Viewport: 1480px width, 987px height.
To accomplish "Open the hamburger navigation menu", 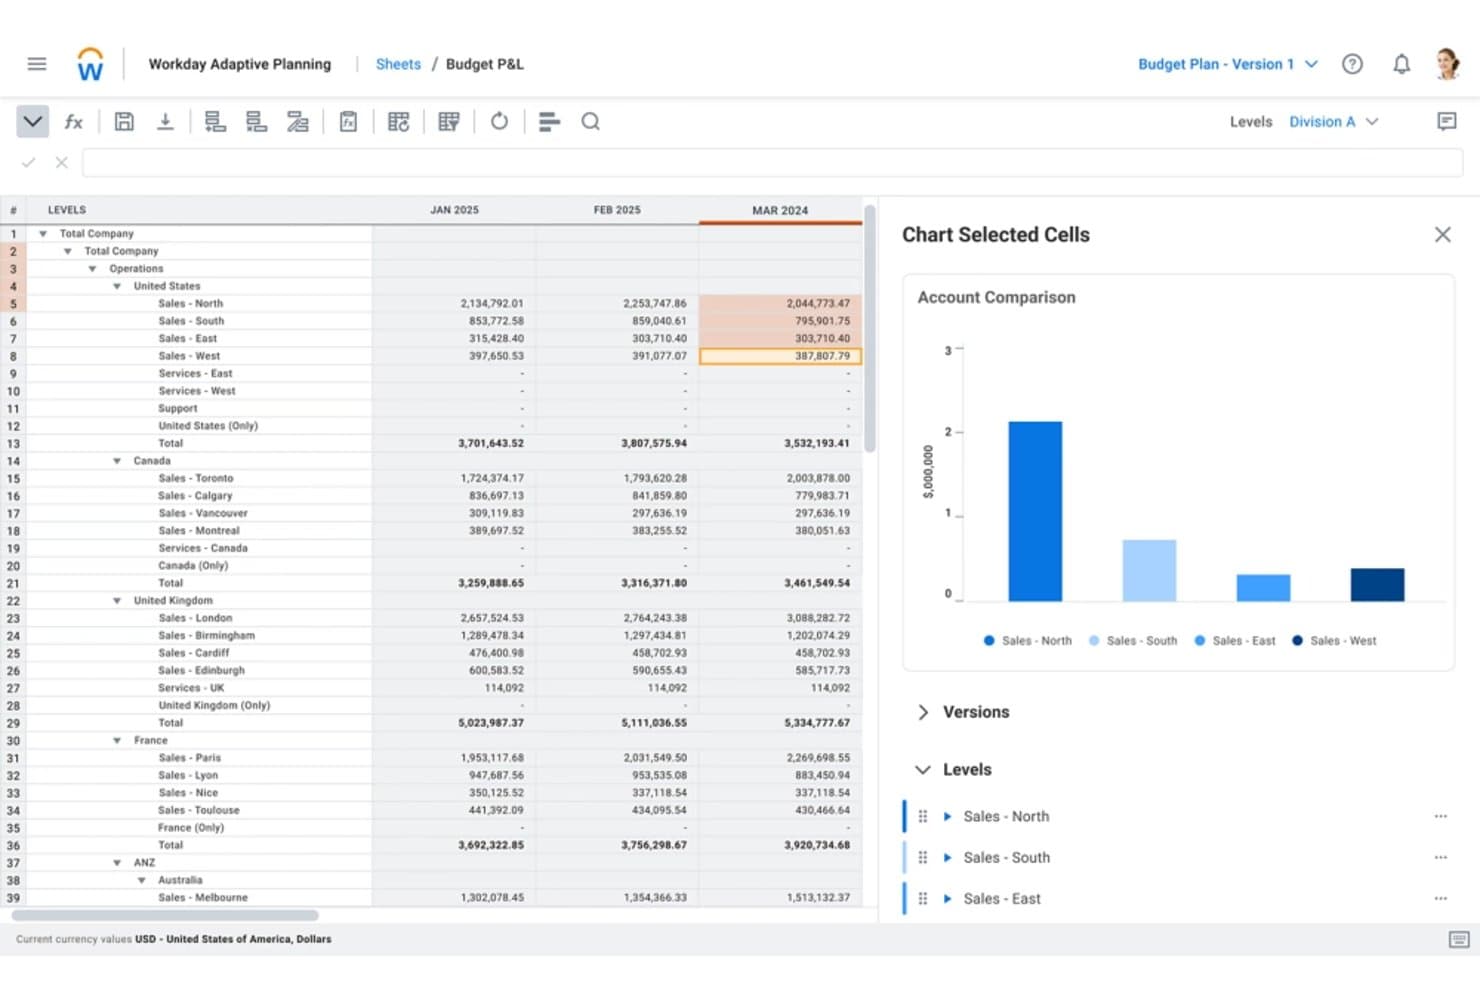I will [x=37, y=64].
